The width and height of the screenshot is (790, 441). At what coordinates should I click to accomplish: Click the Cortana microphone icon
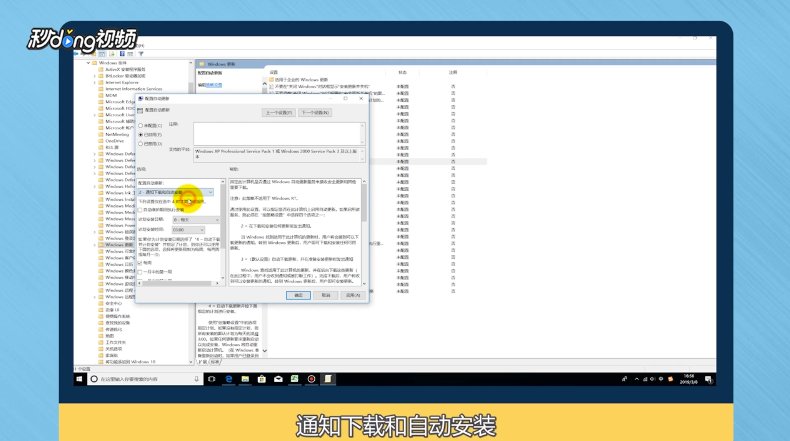point(196,379)
